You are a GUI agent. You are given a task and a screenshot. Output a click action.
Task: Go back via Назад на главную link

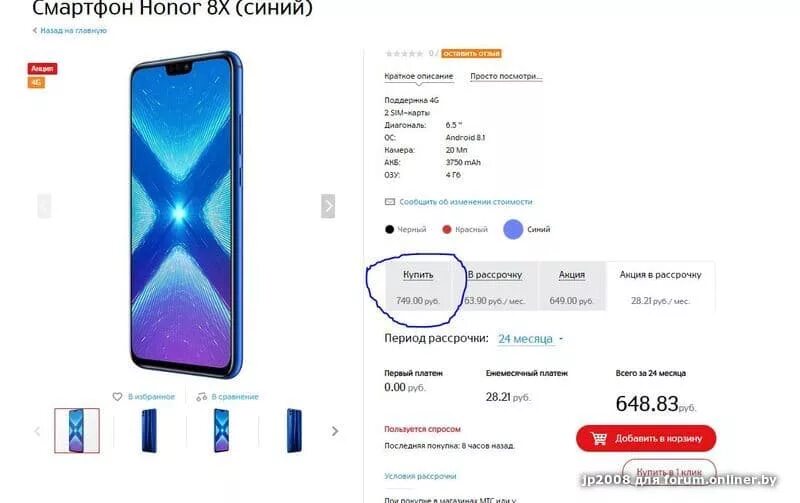[70, 31]
